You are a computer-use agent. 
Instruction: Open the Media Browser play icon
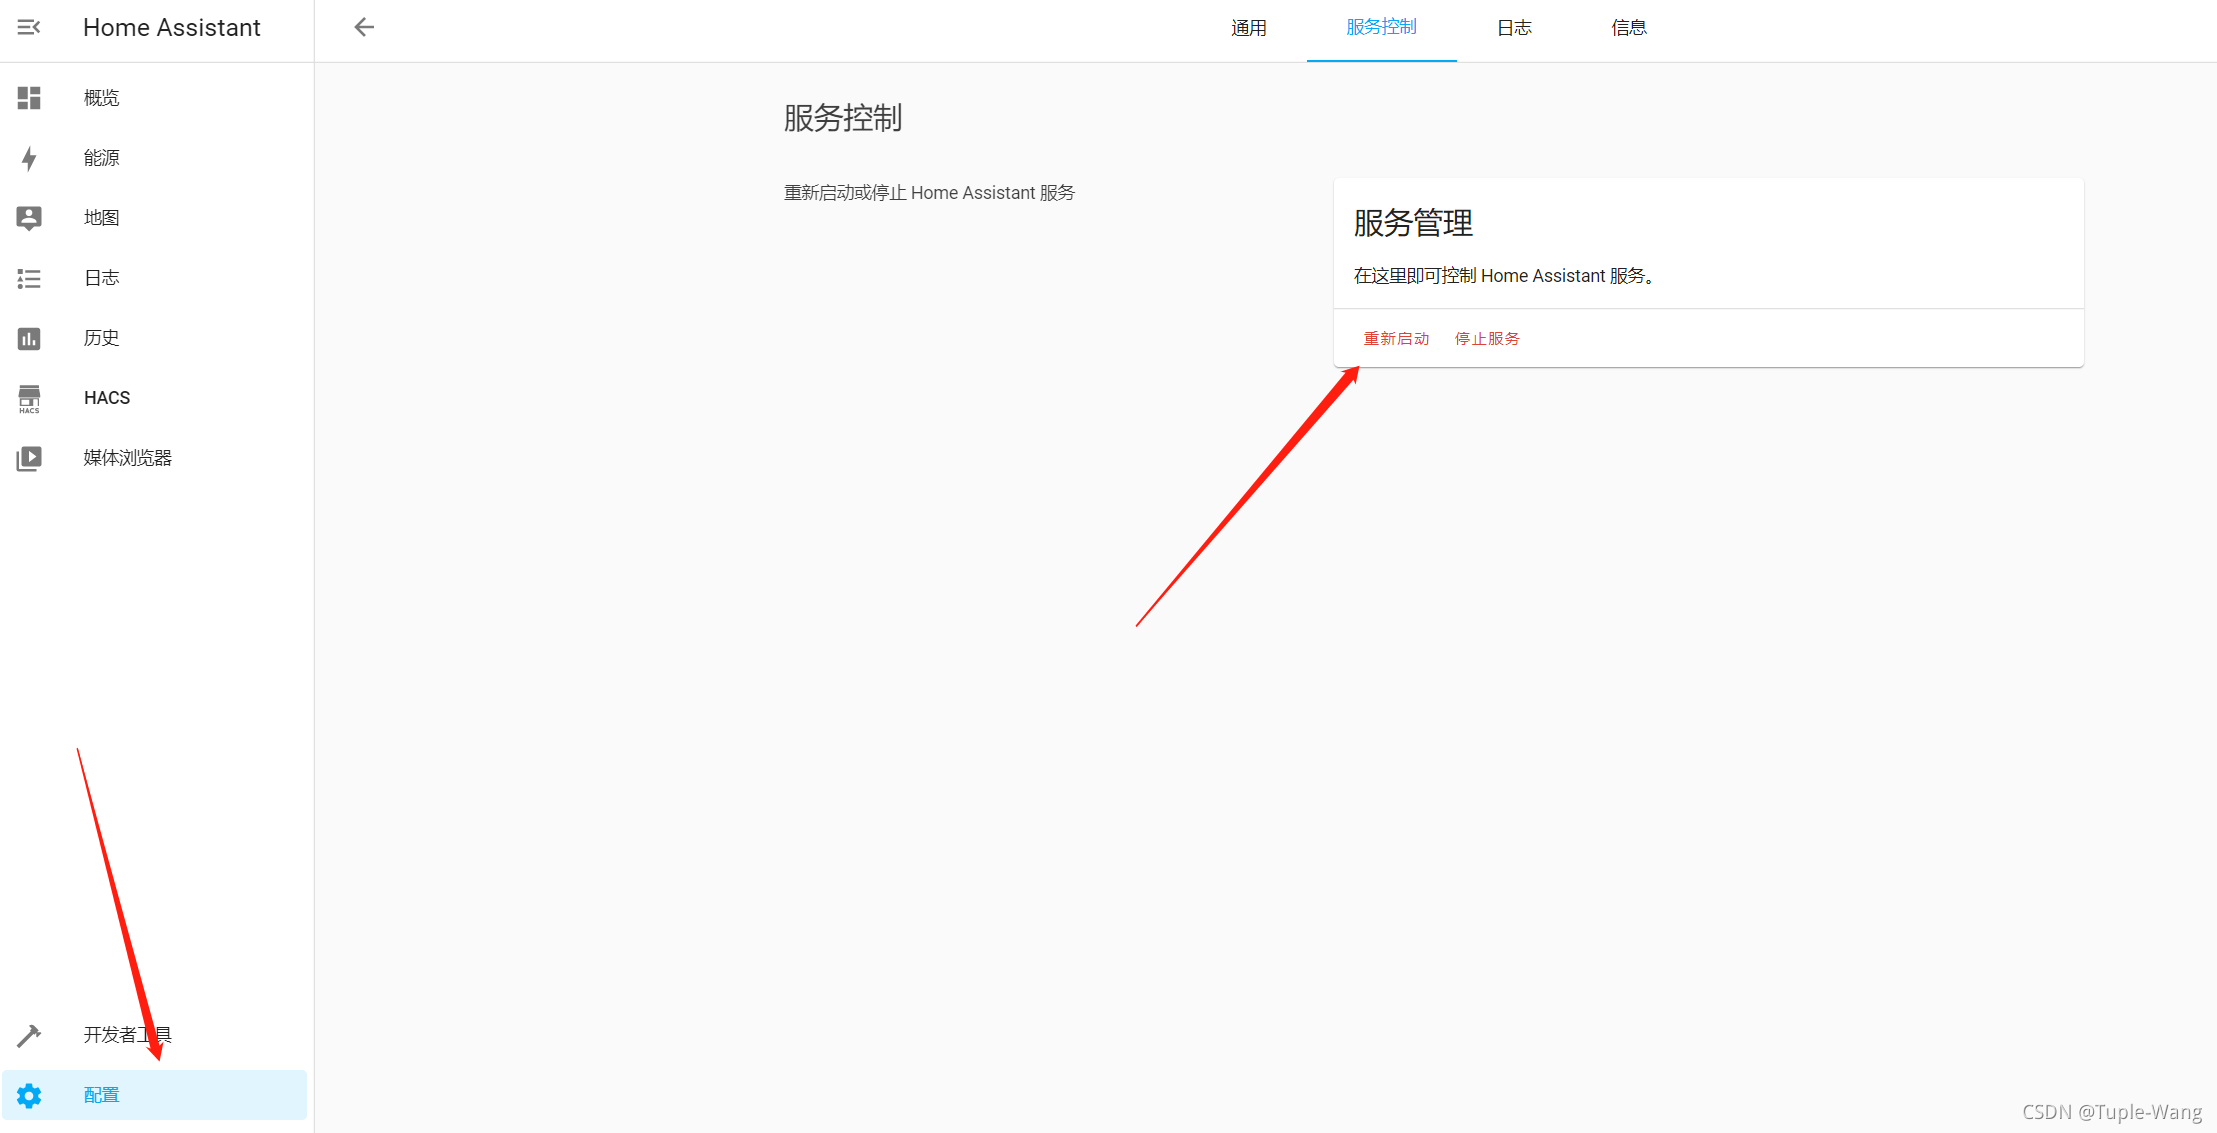point(29,458)
